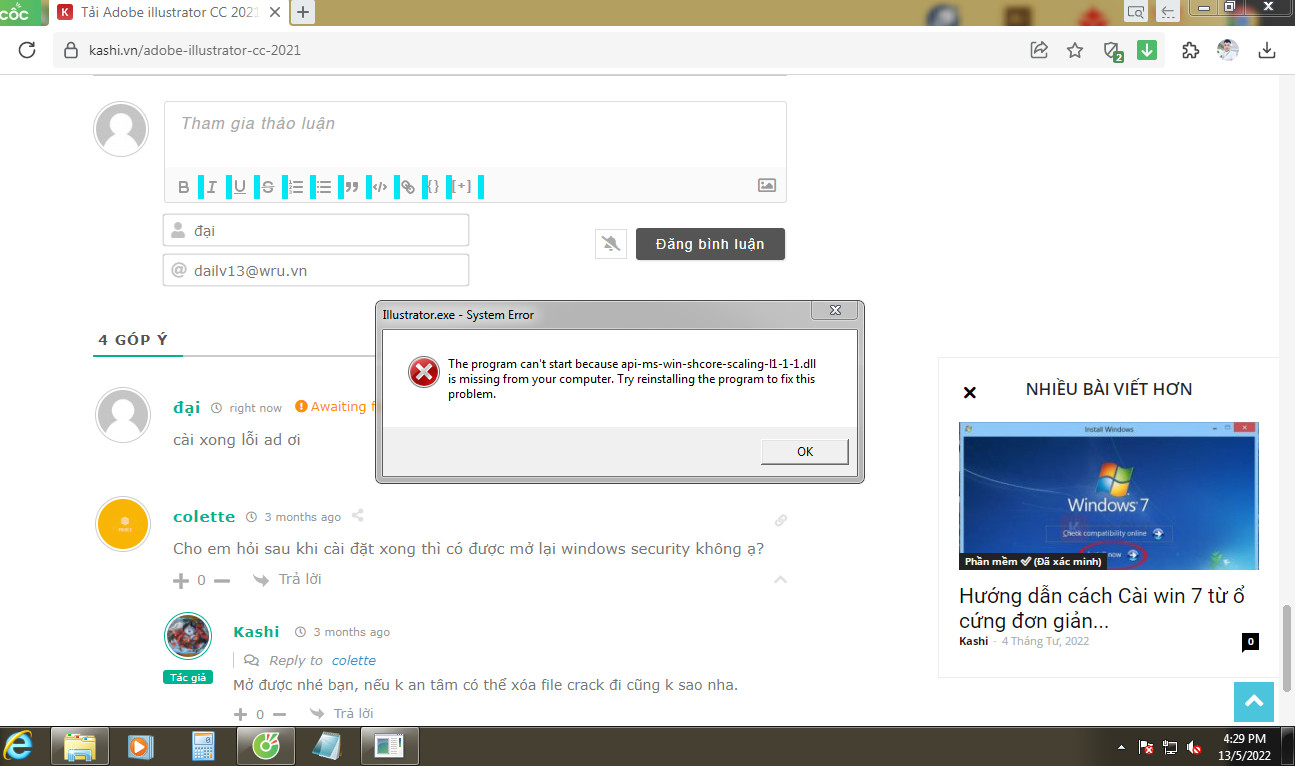Screen dimensions: 1295x766
Task: Open the Windows 7 install thumbnail
Action: click(x=1109, y=495)
